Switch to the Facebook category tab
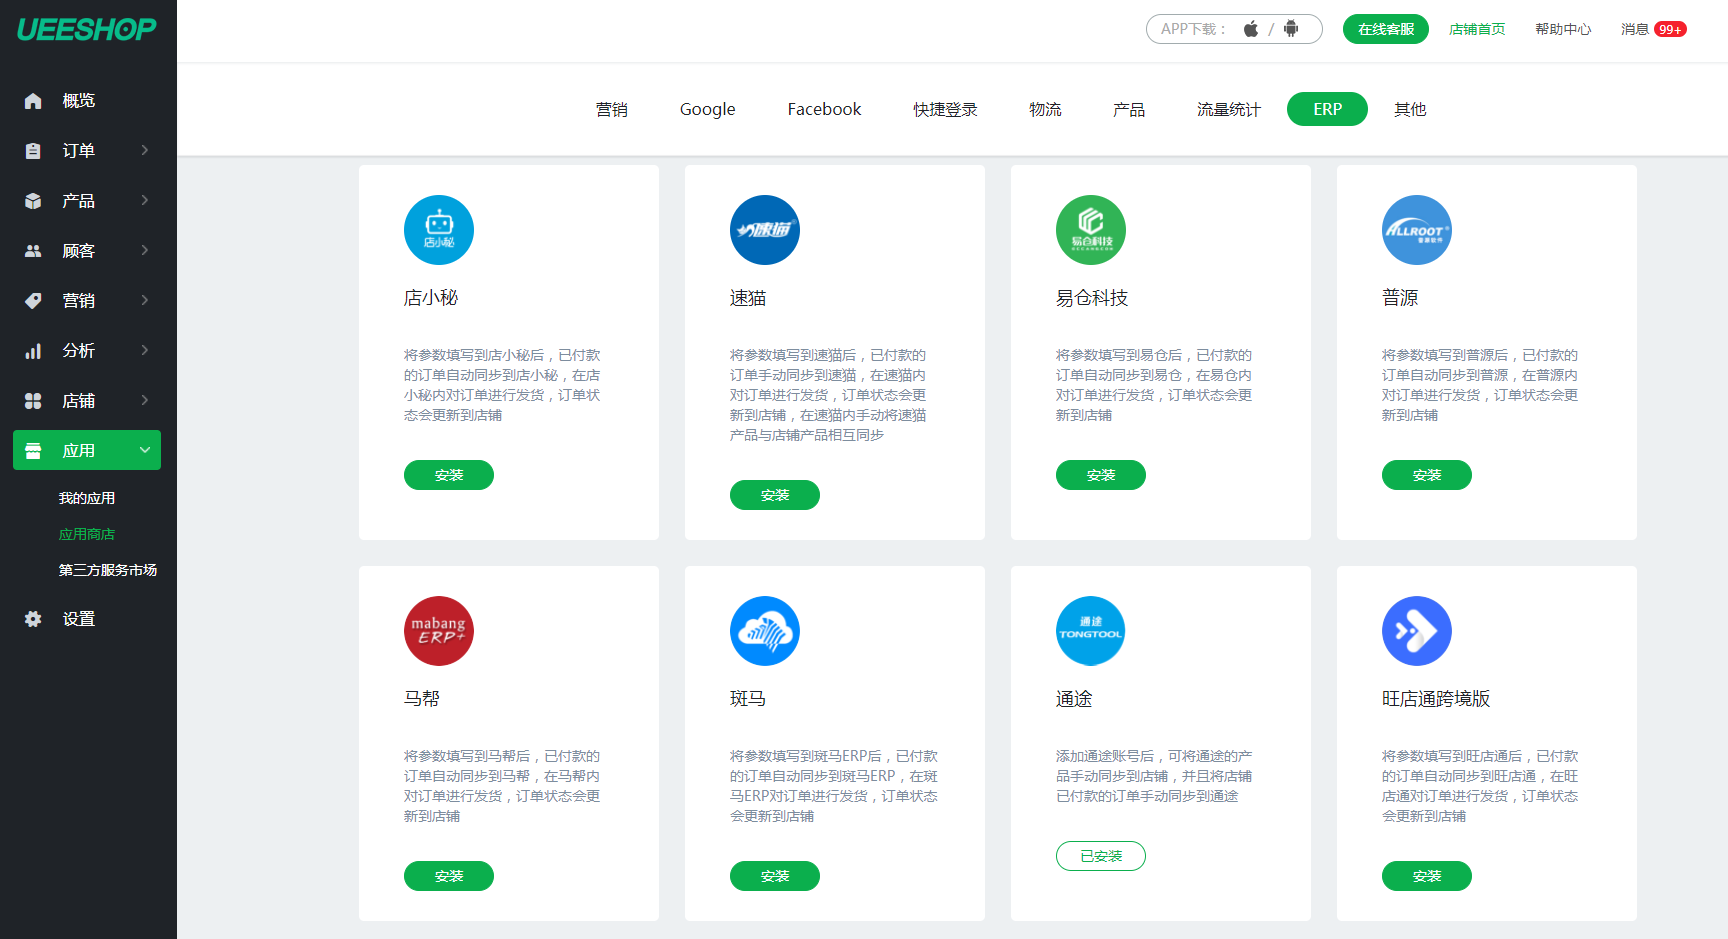 pyautogui.click(x=824, y=109)
